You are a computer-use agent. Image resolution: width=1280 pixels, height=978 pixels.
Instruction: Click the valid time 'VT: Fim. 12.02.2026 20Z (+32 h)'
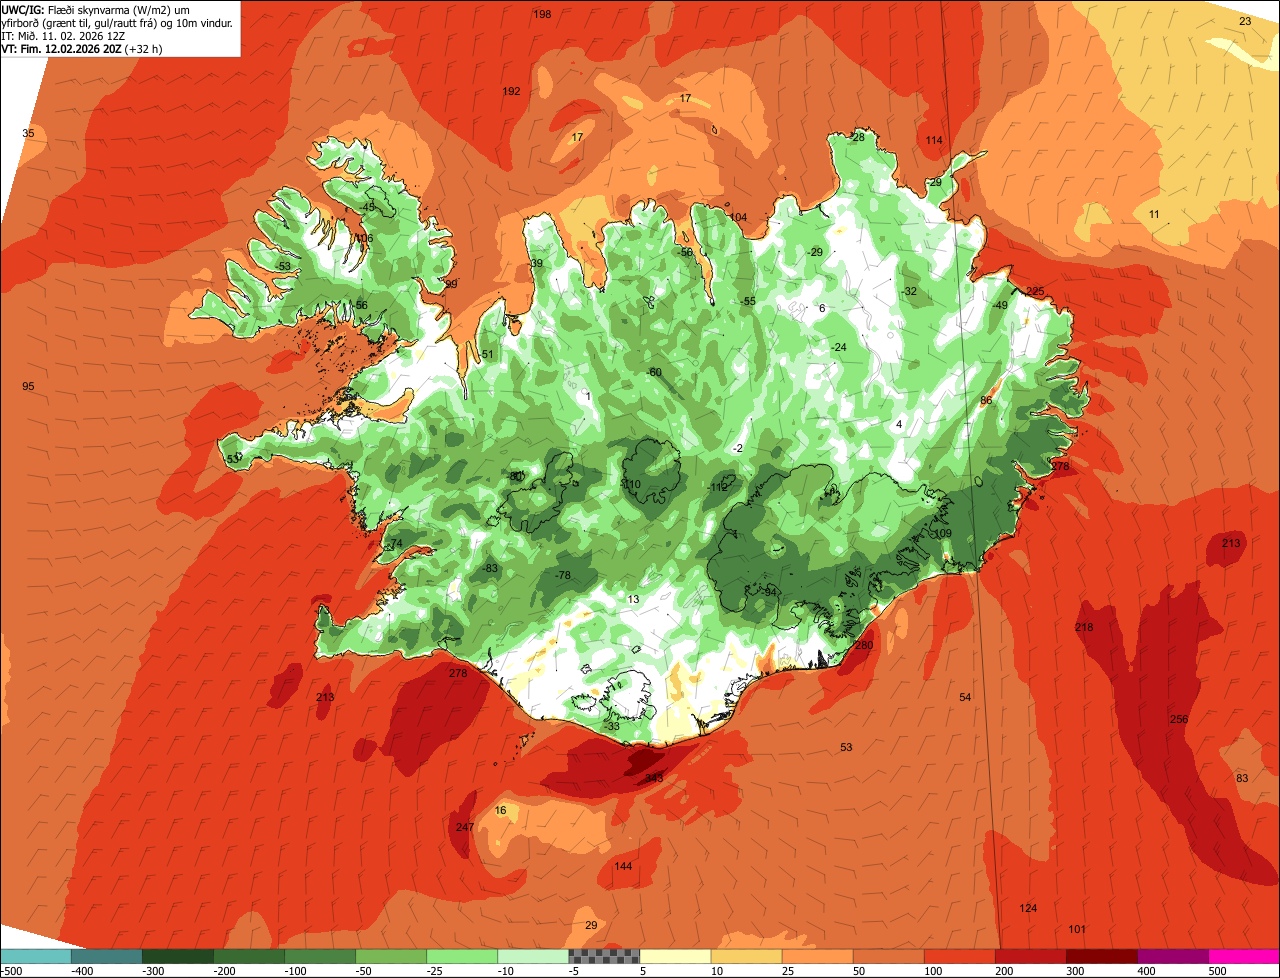tap(82, 48)
